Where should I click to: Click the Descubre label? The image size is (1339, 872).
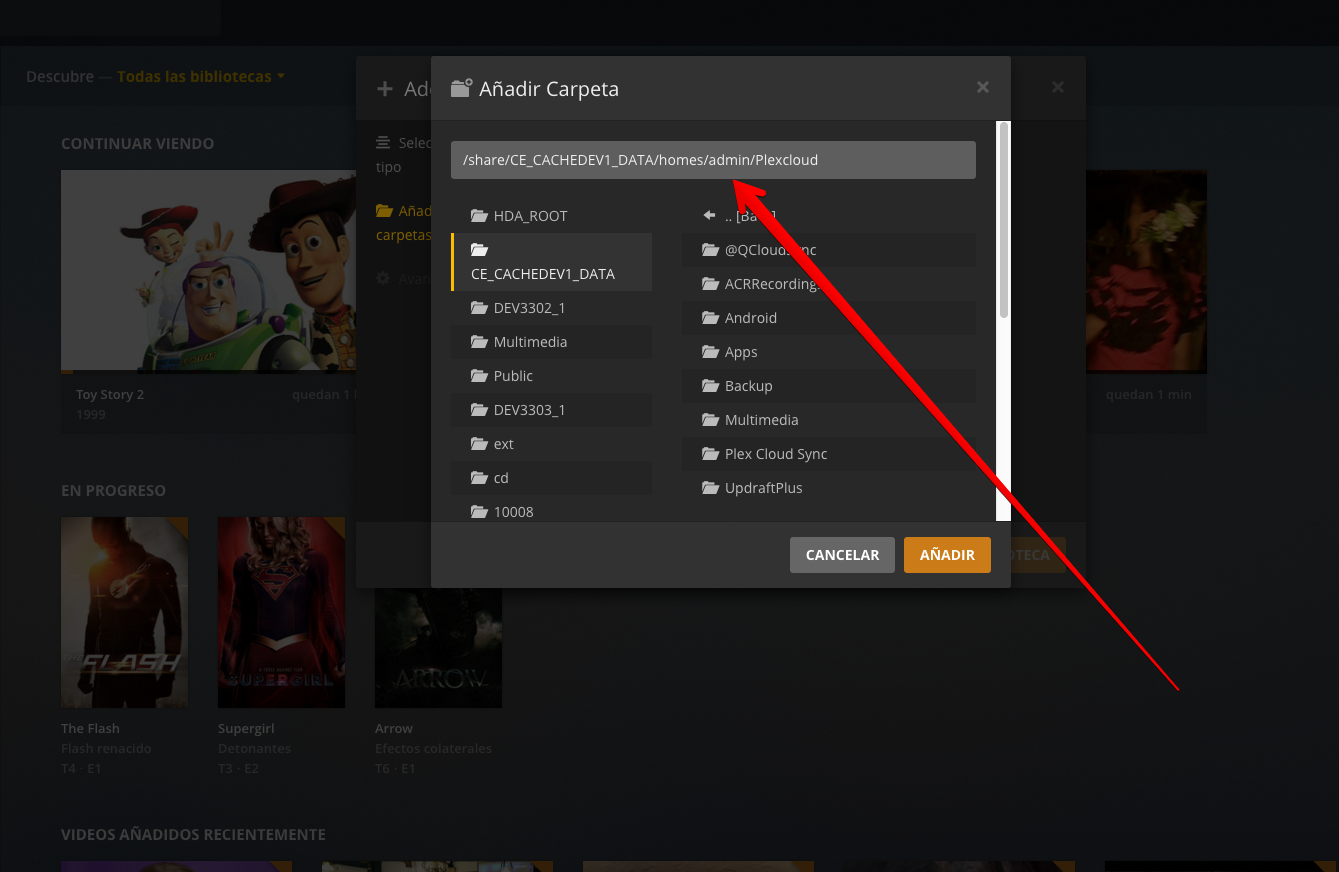tap(60, 77)
